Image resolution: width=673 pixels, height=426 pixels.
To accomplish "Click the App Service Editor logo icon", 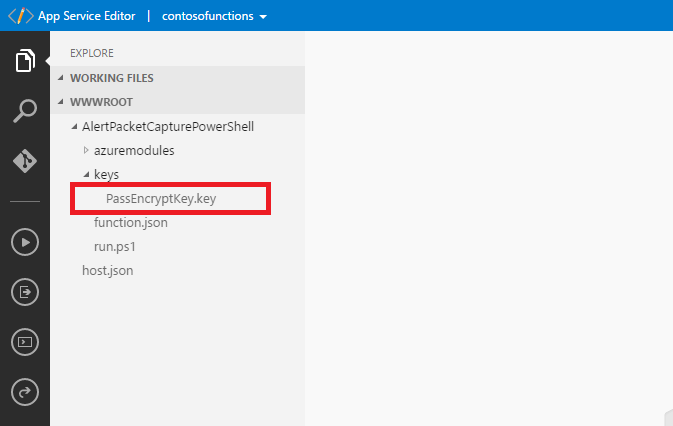I will (19, 16).
